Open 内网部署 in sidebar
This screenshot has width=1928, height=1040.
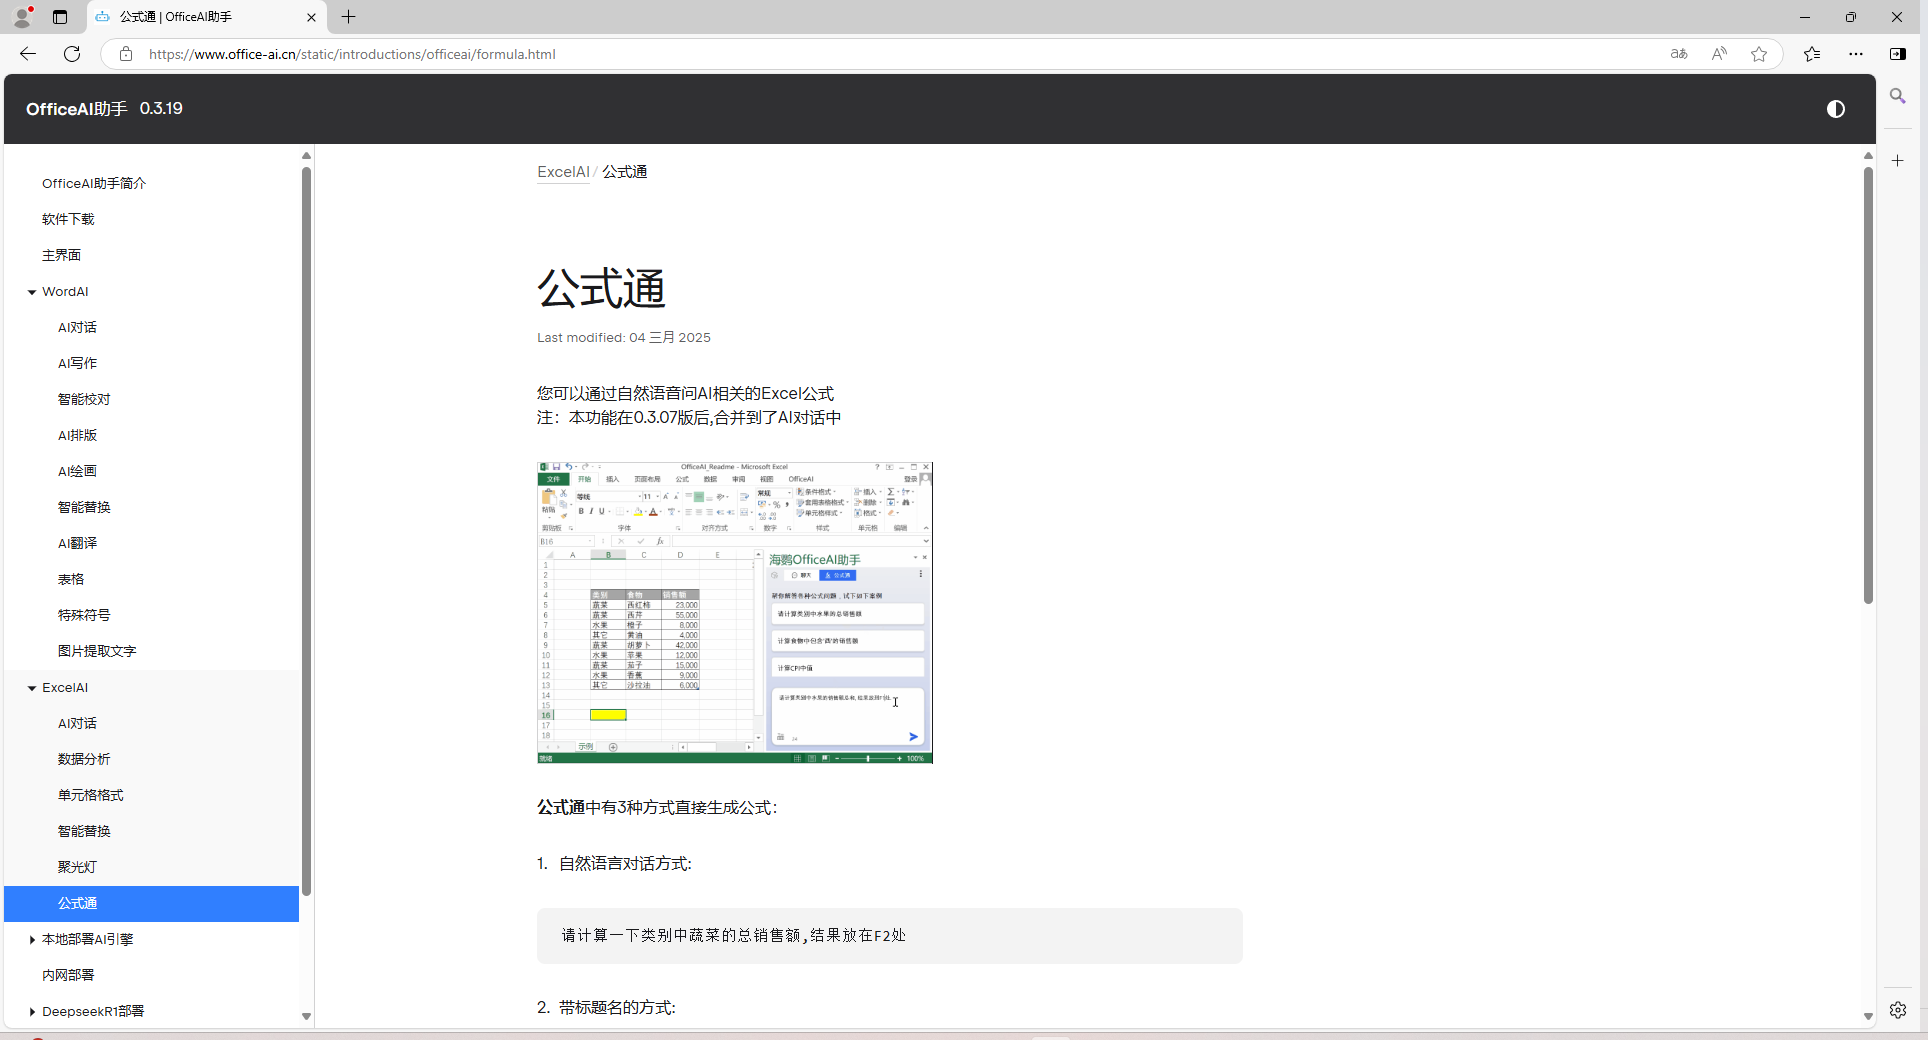tap(68, 976)
